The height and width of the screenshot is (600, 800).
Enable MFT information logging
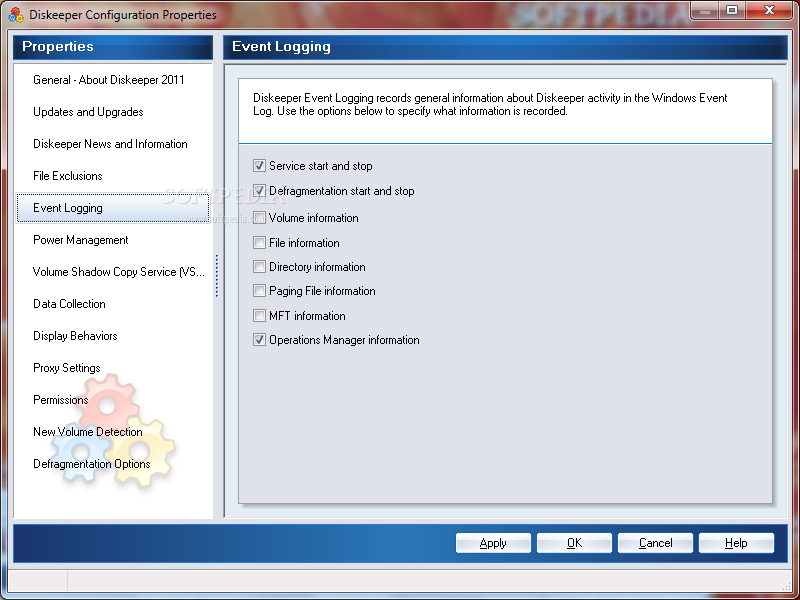click(259, 315)
